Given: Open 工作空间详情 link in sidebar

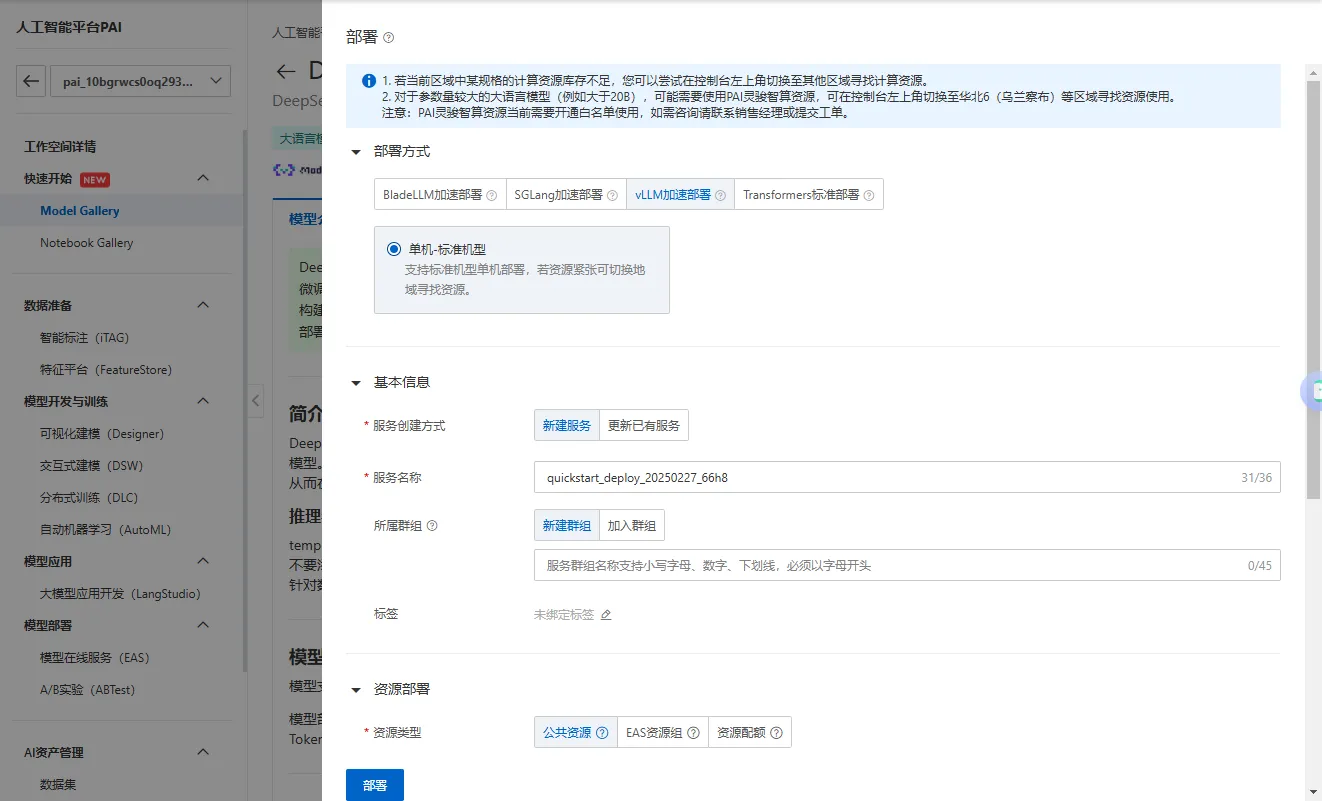Looking at the screenshot, I should click(x=60, y=147).
